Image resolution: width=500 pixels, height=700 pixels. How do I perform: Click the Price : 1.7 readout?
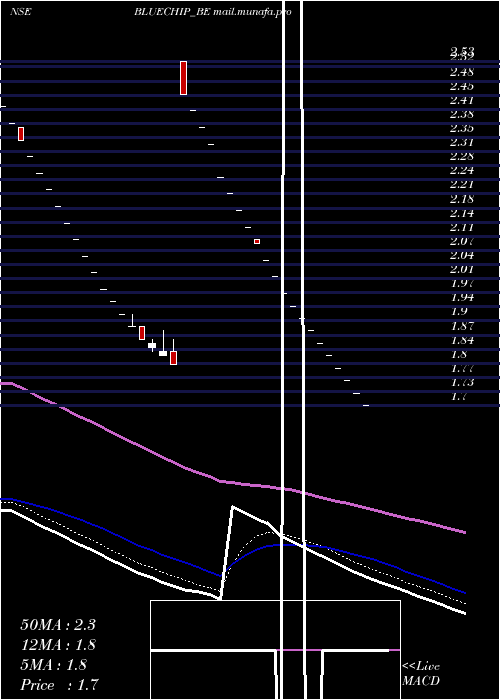(59, 685)
